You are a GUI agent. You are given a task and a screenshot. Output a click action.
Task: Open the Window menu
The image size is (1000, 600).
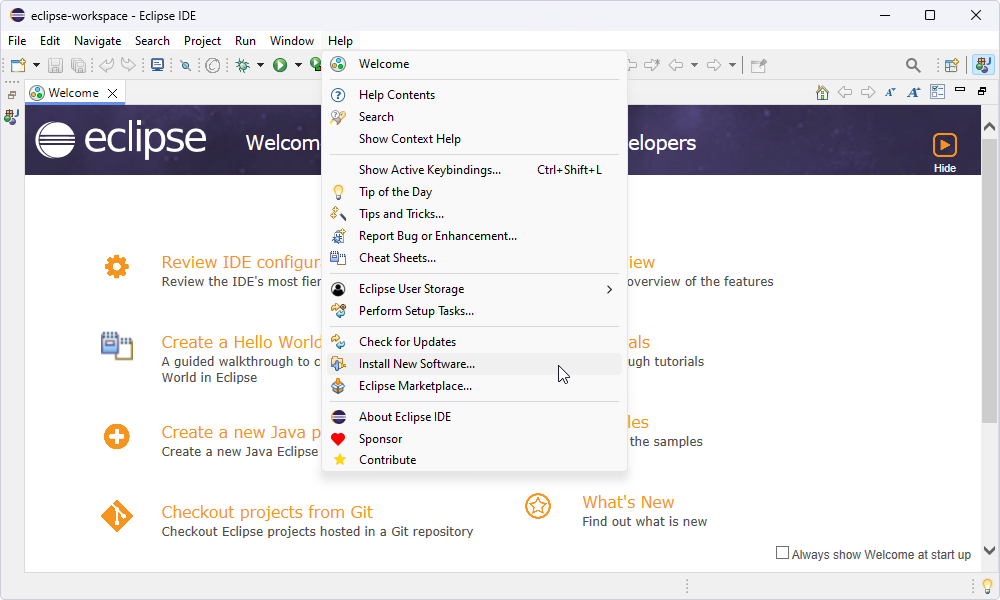(291, 41)
